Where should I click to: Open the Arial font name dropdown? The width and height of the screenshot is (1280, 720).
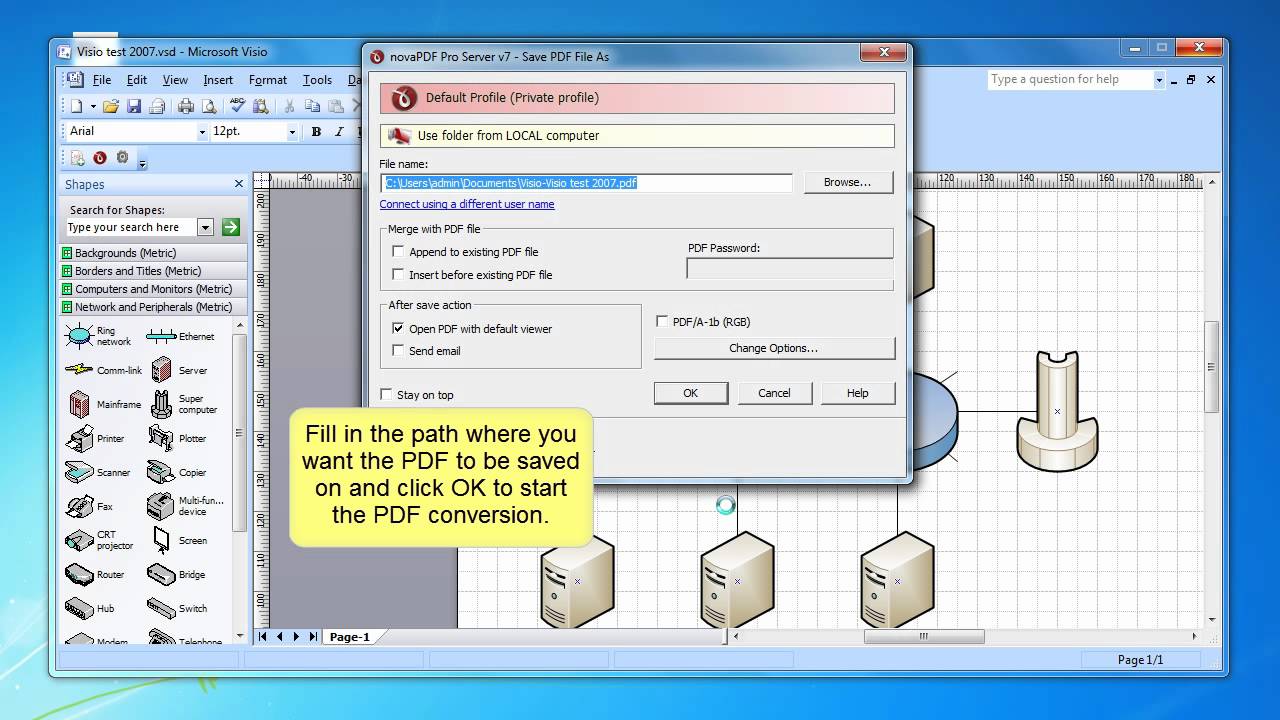(x=201, y=131)
